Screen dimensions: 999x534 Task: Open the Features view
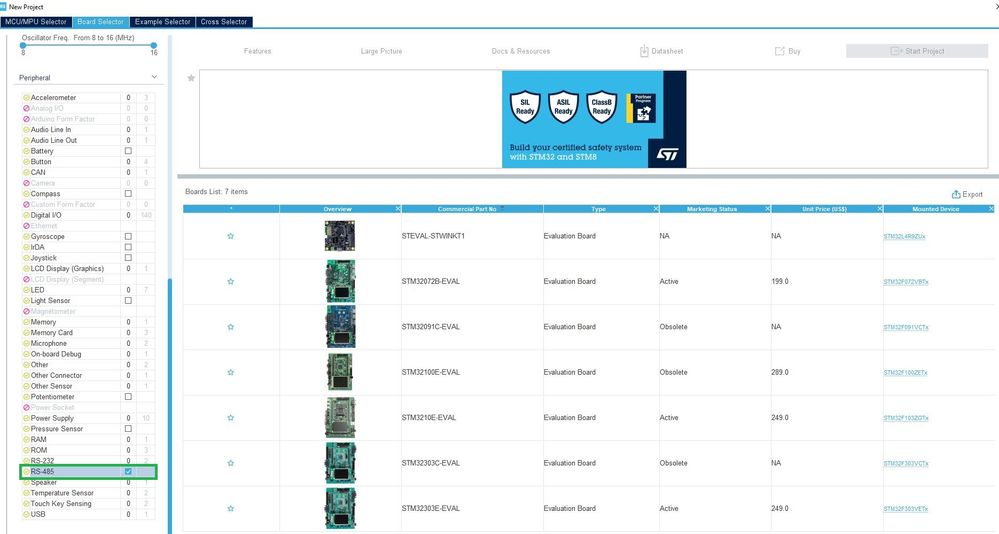[x=257, y=51]
